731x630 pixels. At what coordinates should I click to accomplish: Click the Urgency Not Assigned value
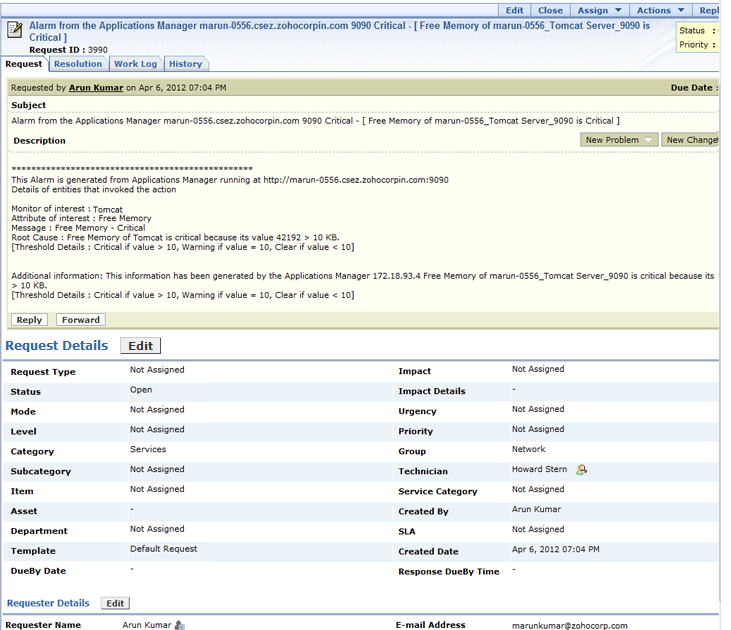tap(538, 409)
